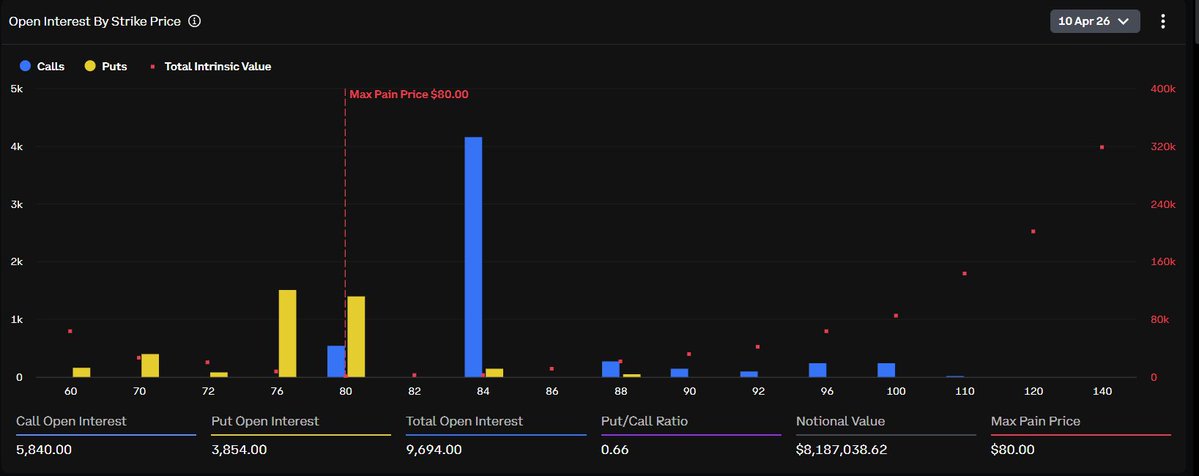Select the Call Open Interest stat
Image resolution: width=1199 pixels, height=476 pixels.
(x=72, y=422)
